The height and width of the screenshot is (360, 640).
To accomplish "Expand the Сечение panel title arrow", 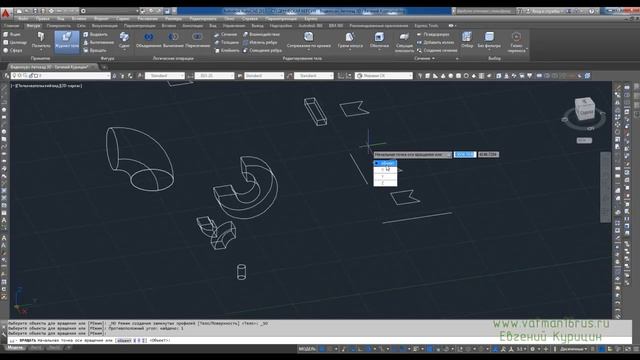I will [433, 59].
